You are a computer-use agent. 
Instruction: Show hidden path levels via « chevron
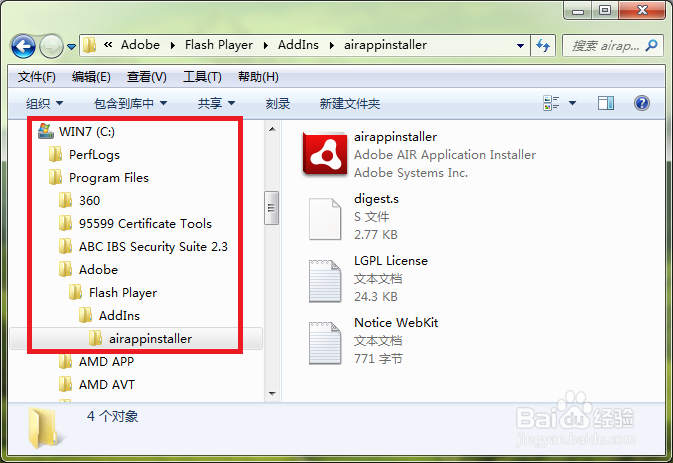coord(108,44)
